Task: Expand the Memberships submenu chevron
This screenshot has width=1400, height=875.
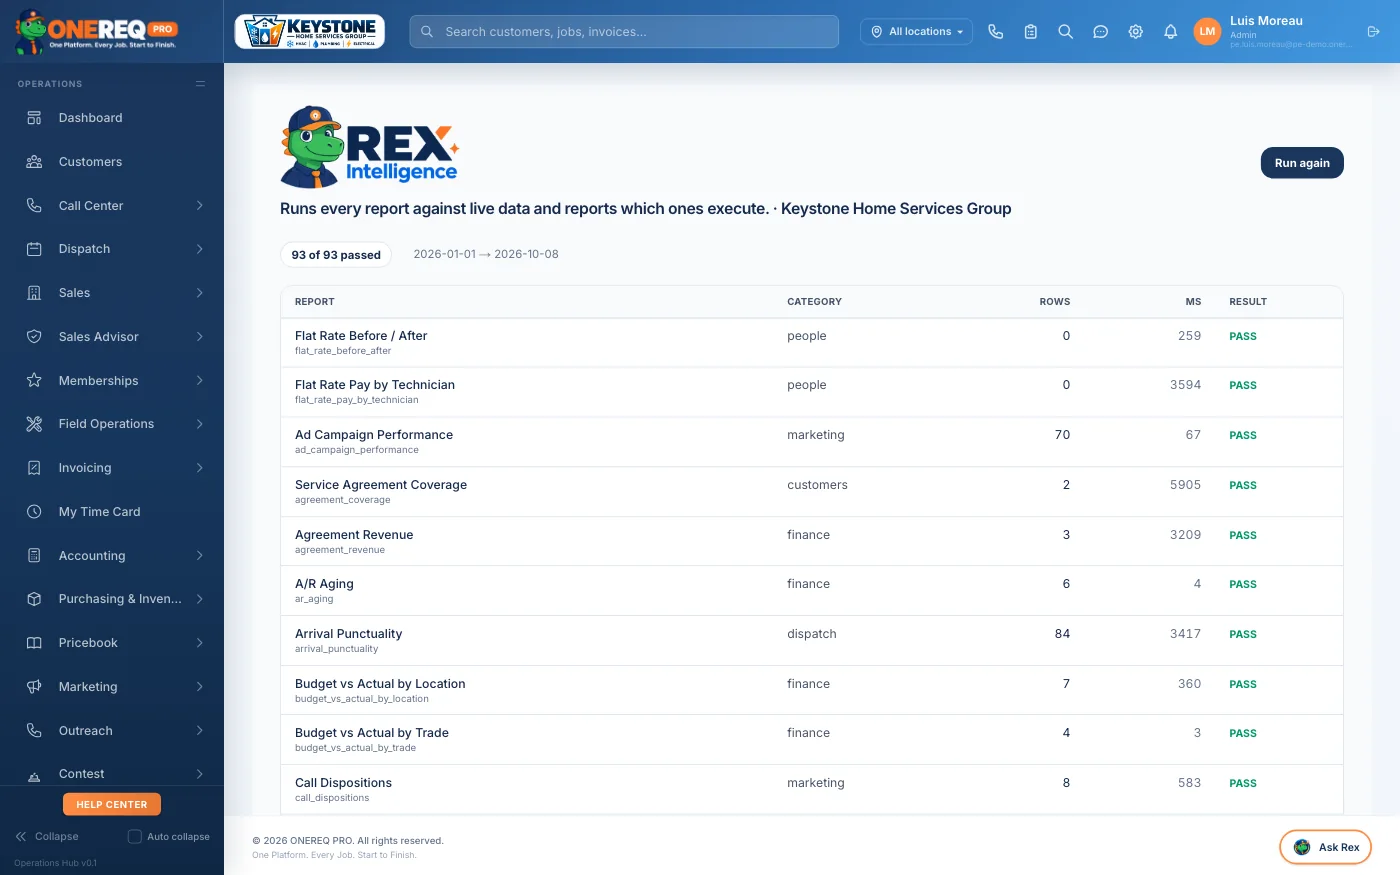Action: [x=200, y=381]
